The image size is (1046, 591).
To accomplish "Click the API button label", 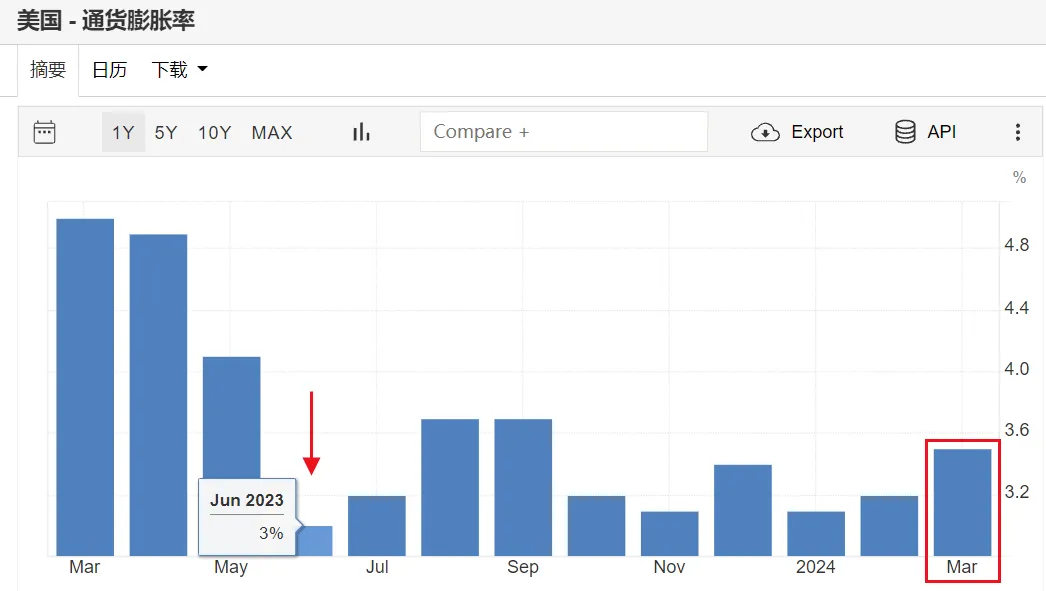I will [x=941, y=132].
